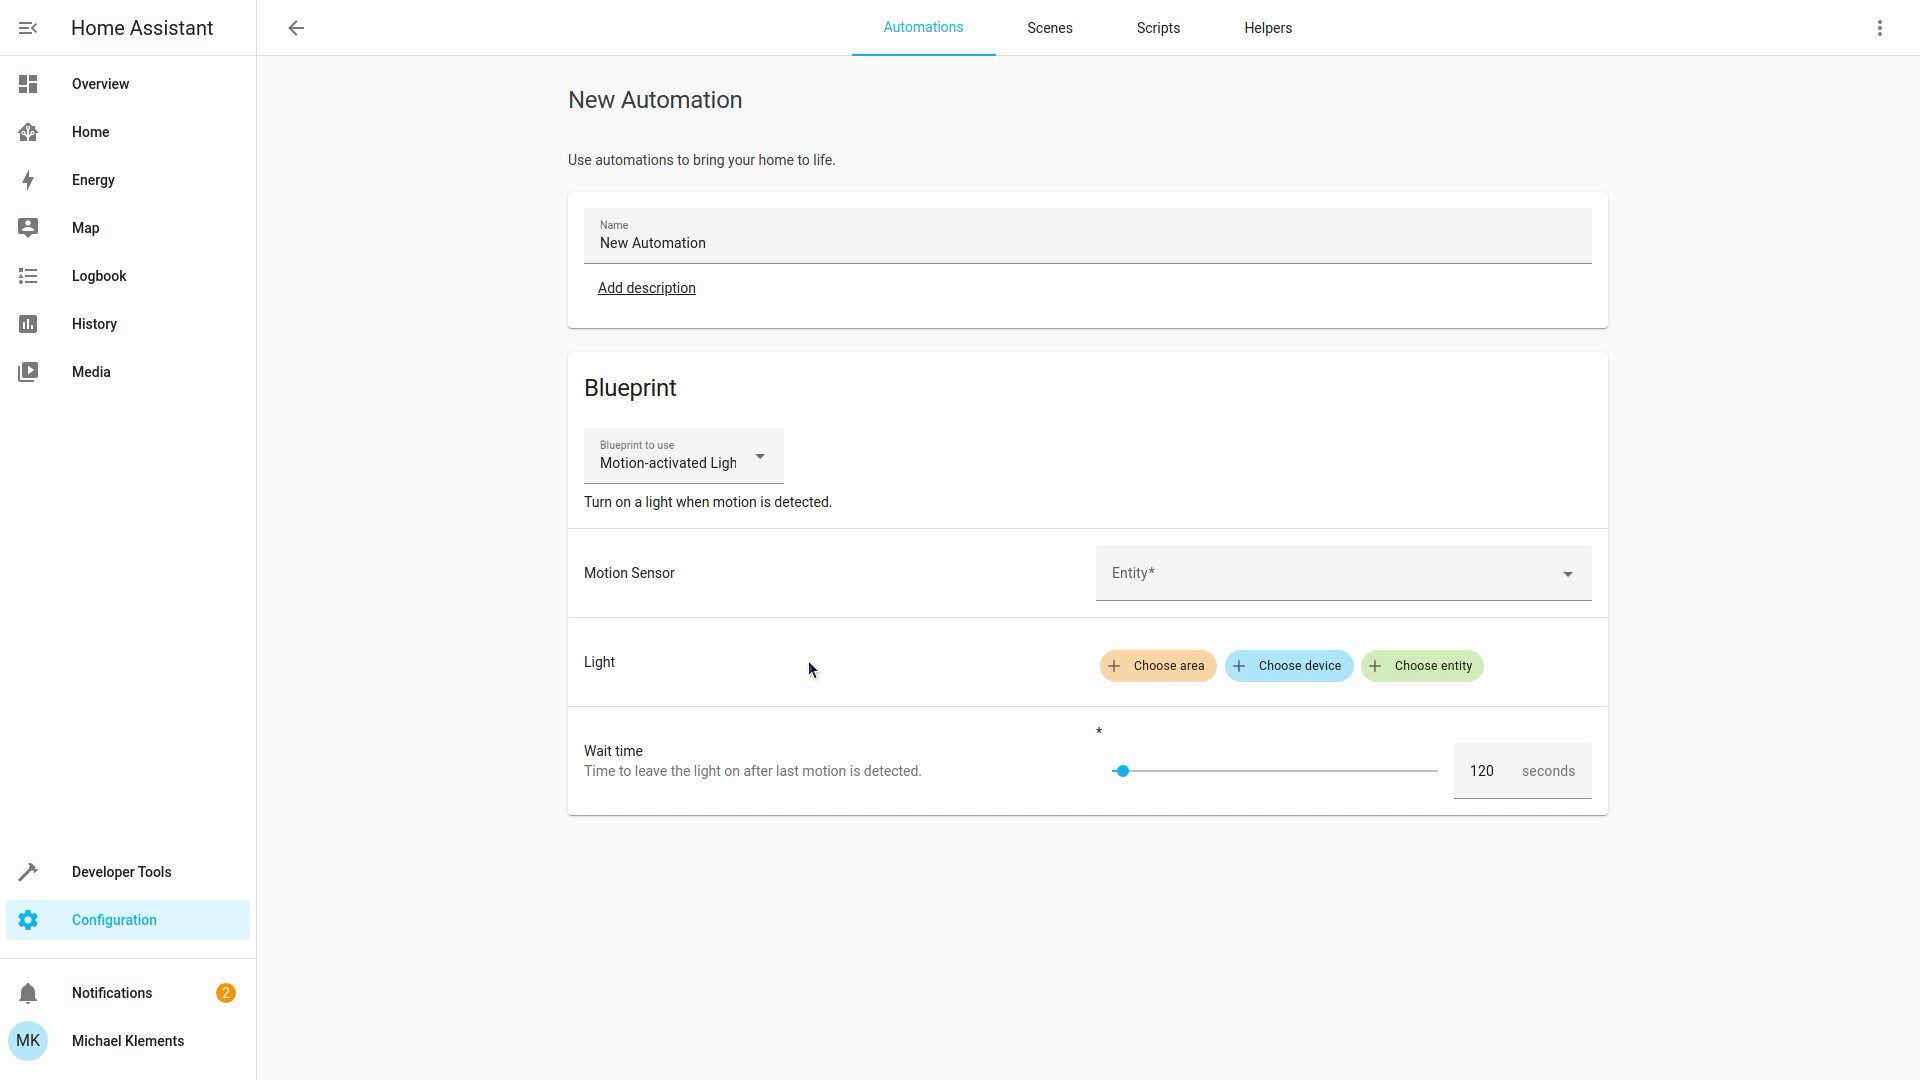Open Developer Tools hammer icon
The width and height of the screenshot is (1920, 1080).
28,872
